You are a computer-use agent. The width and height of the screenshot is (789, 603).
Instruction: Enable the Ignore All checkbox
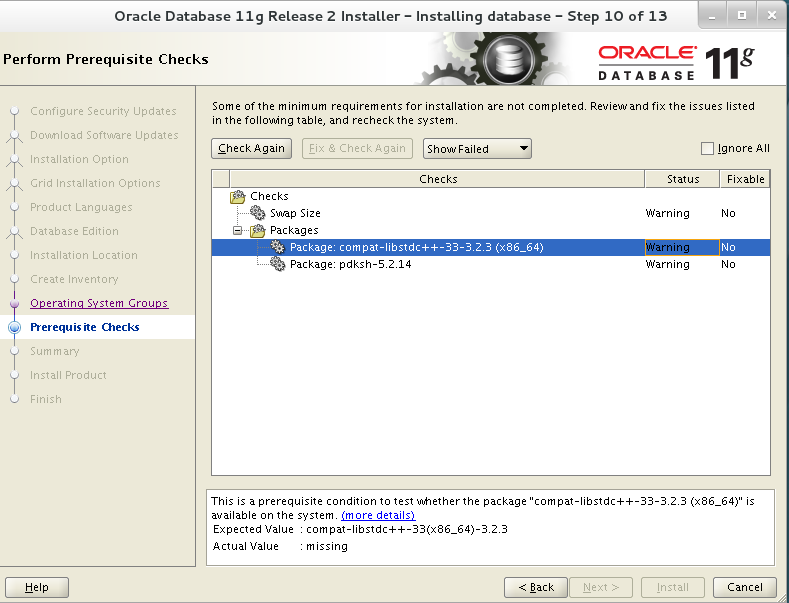tap(707, 148)
